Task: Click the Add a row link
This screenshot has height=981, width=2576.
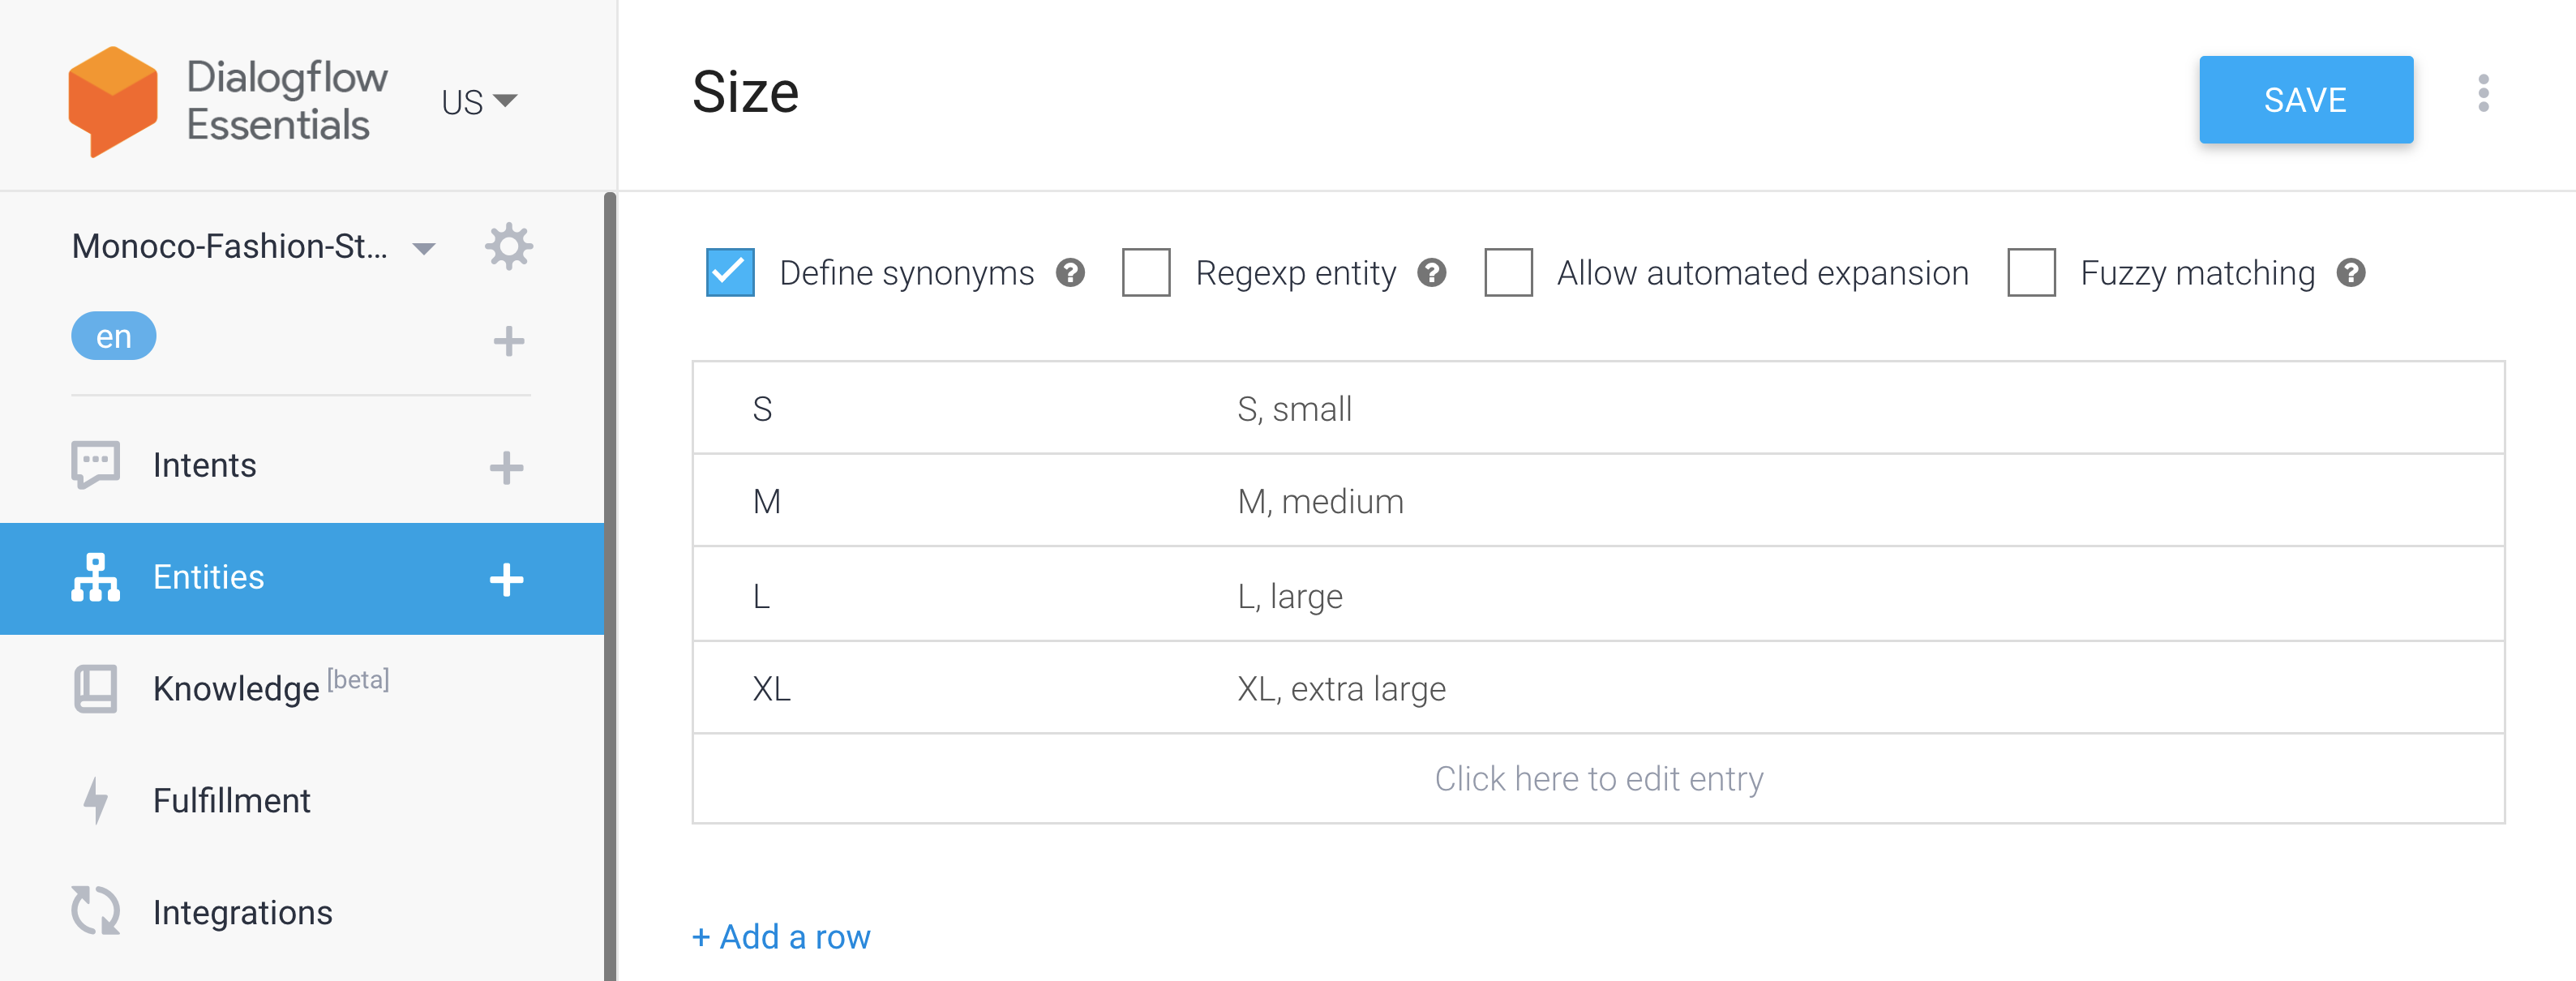Action: point(781,937)
